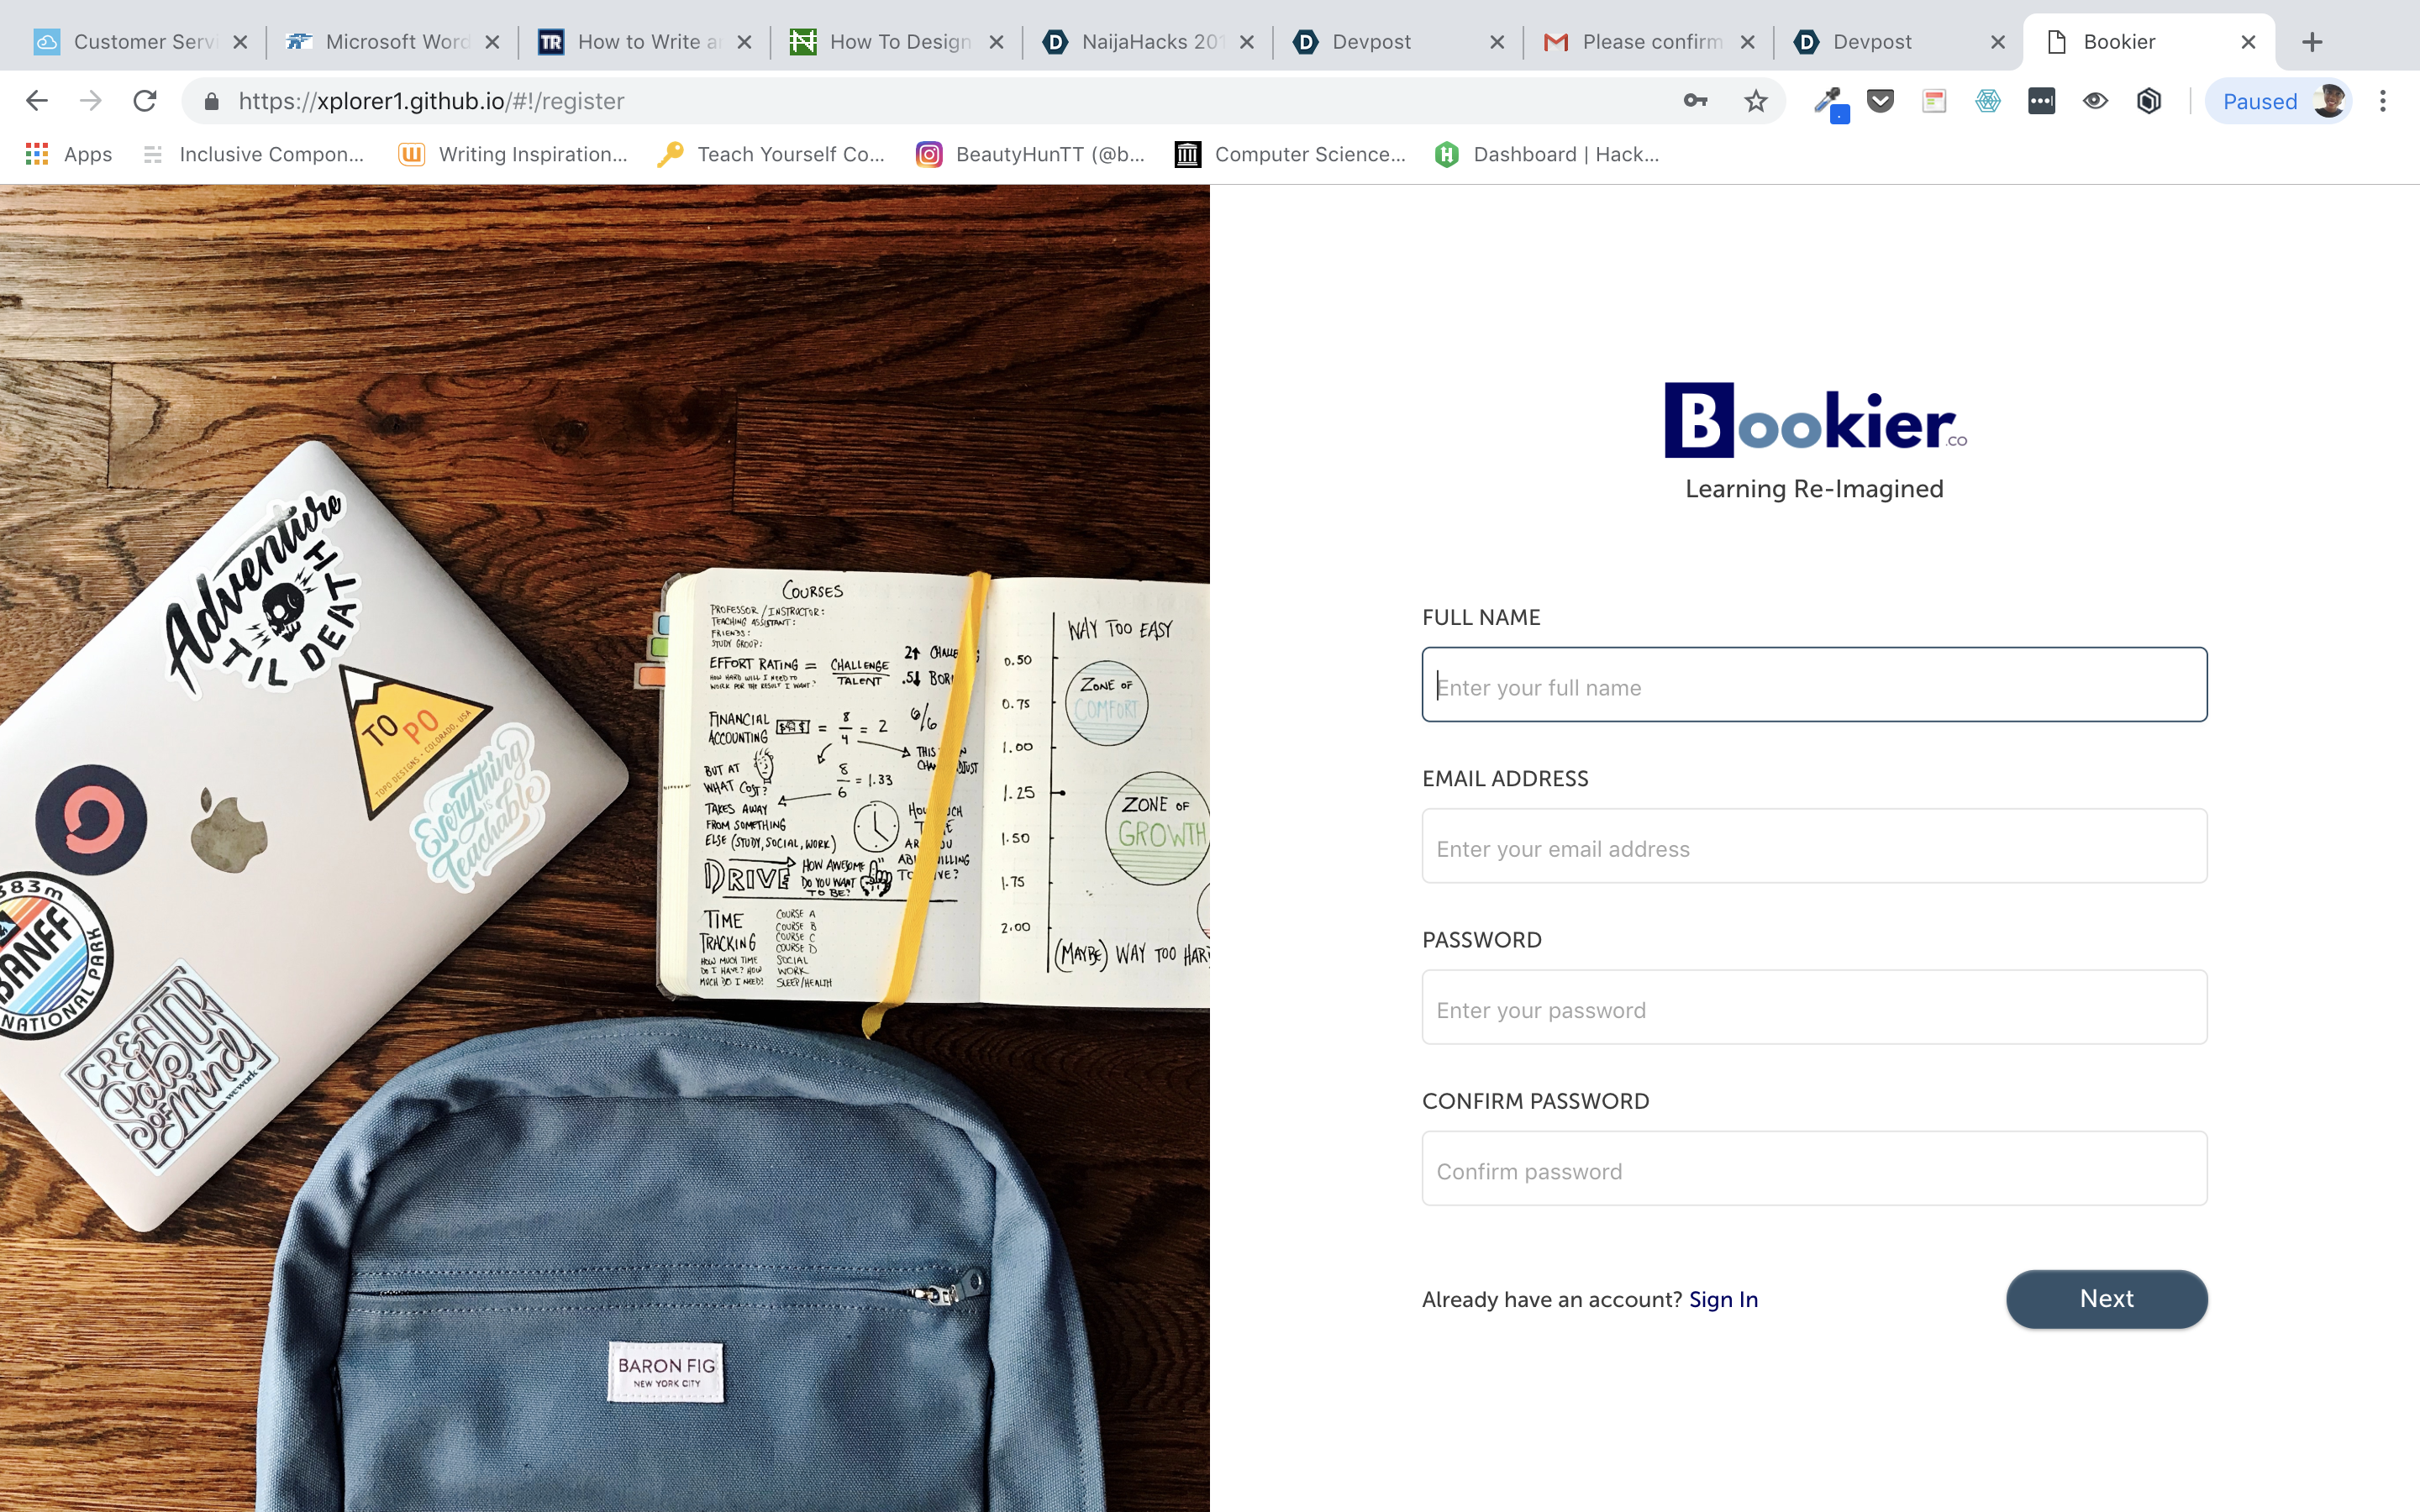The width and height of the screenshot is (2420, 1512).
Task: Open the saved passwords key icon
Action: point(1695,101)
